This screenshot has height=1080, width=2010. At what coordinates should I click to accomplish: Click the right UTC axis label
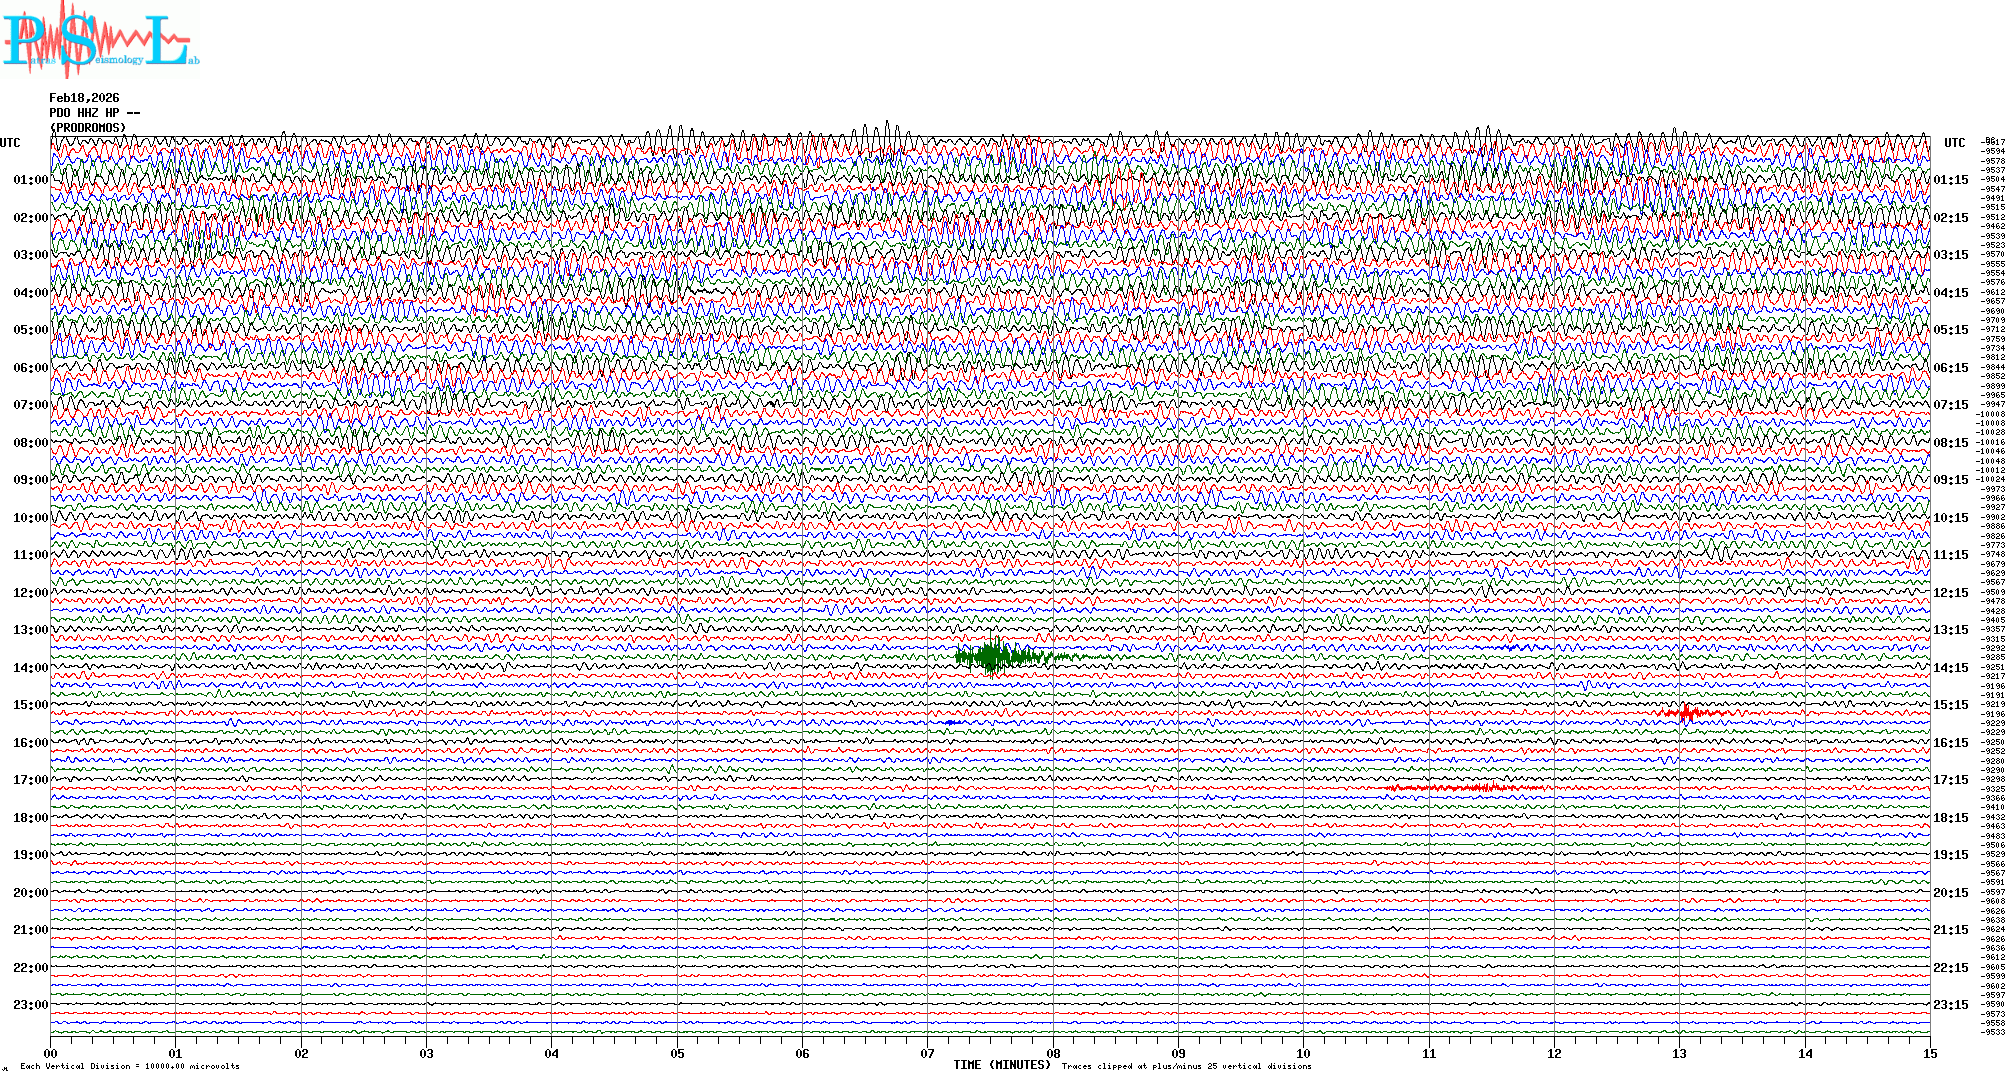coord(1954,143)
